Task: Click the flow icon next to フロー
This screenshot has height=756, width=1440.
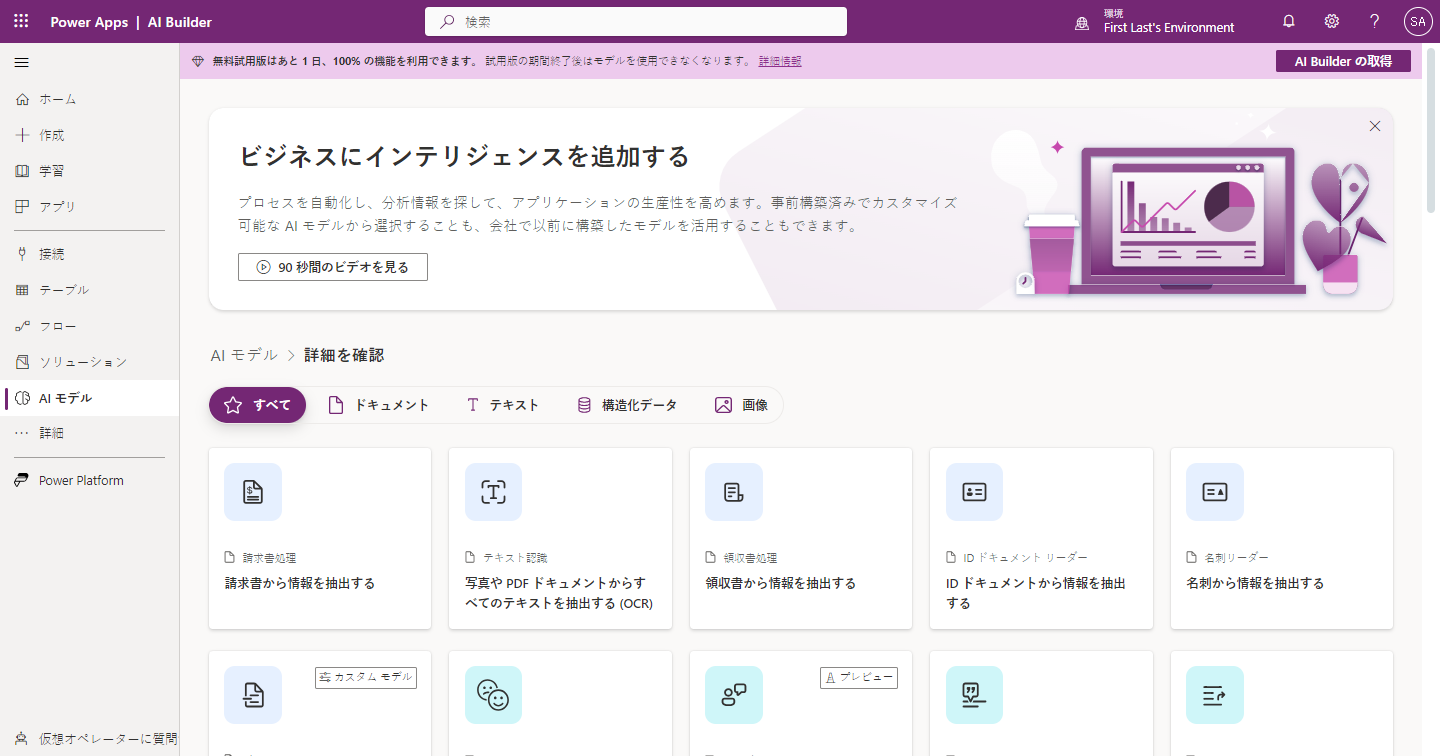Action: 23,326
